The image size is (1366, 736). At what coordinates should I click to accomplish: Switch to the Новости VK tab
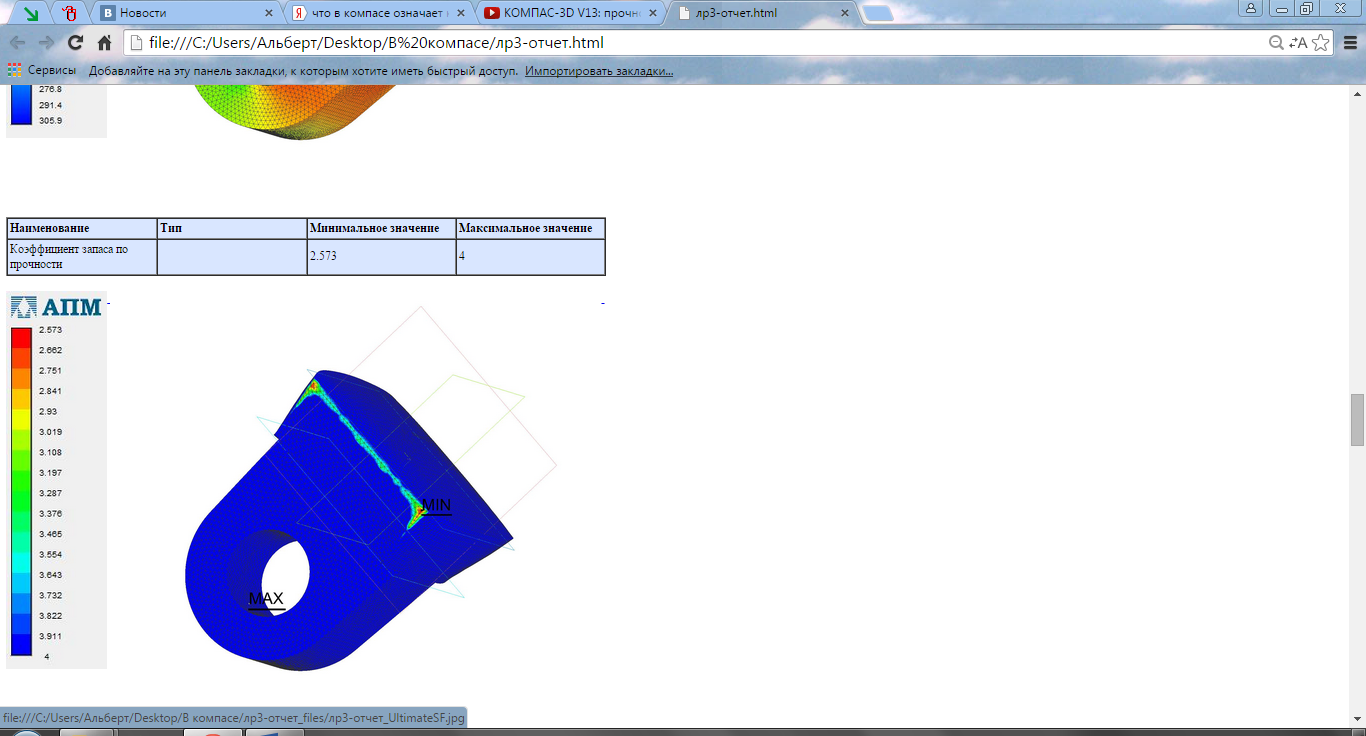click(185, 13)
